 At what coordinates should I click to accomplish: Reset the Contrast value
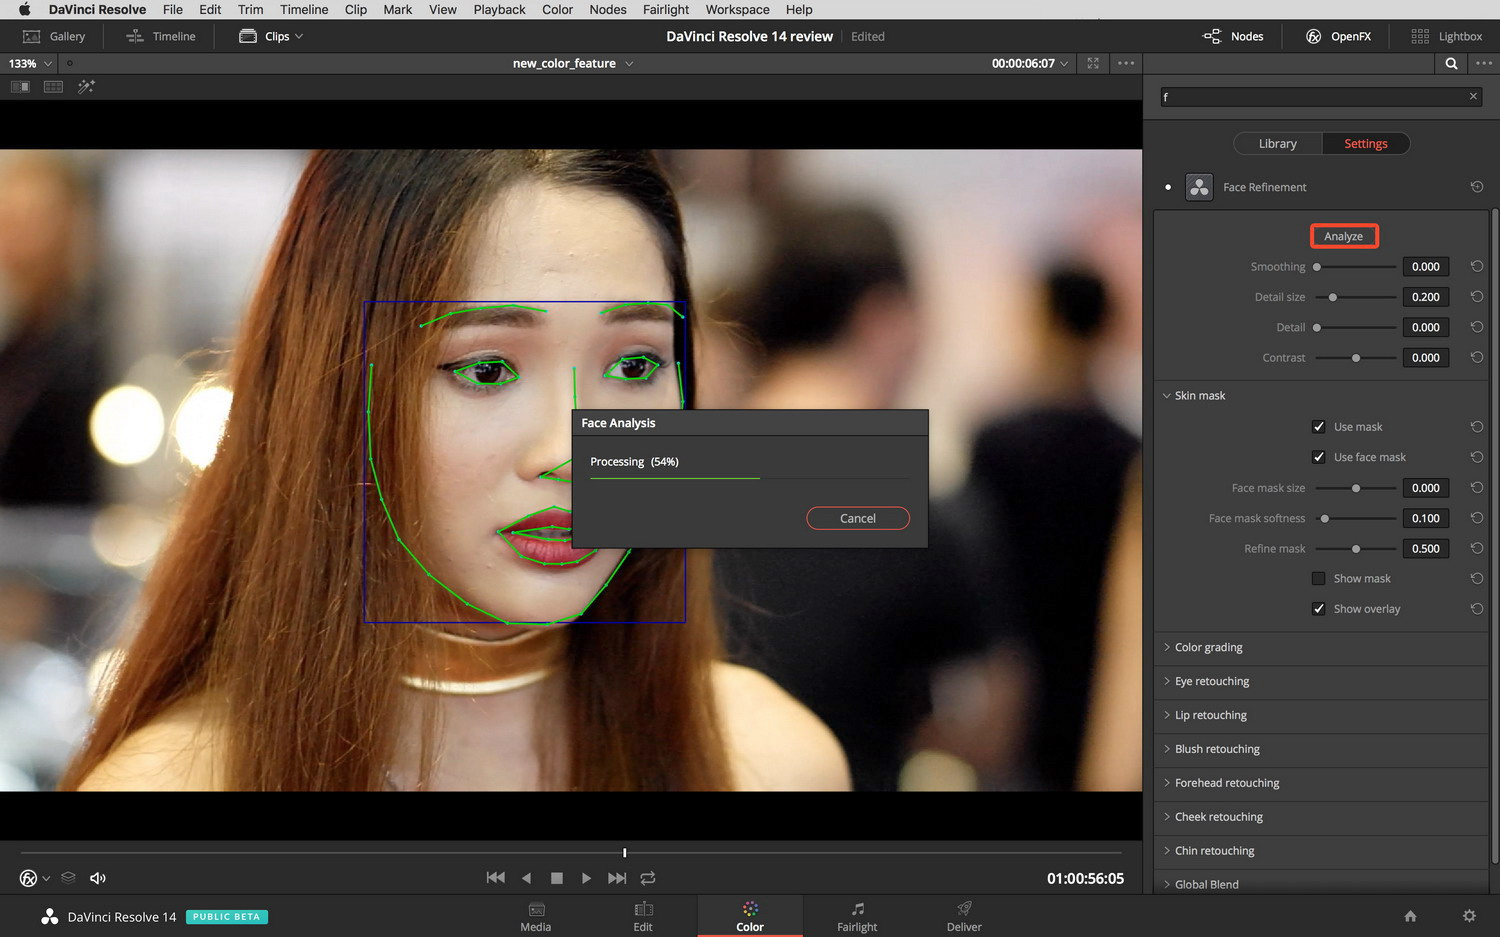tap(1477, 357)
